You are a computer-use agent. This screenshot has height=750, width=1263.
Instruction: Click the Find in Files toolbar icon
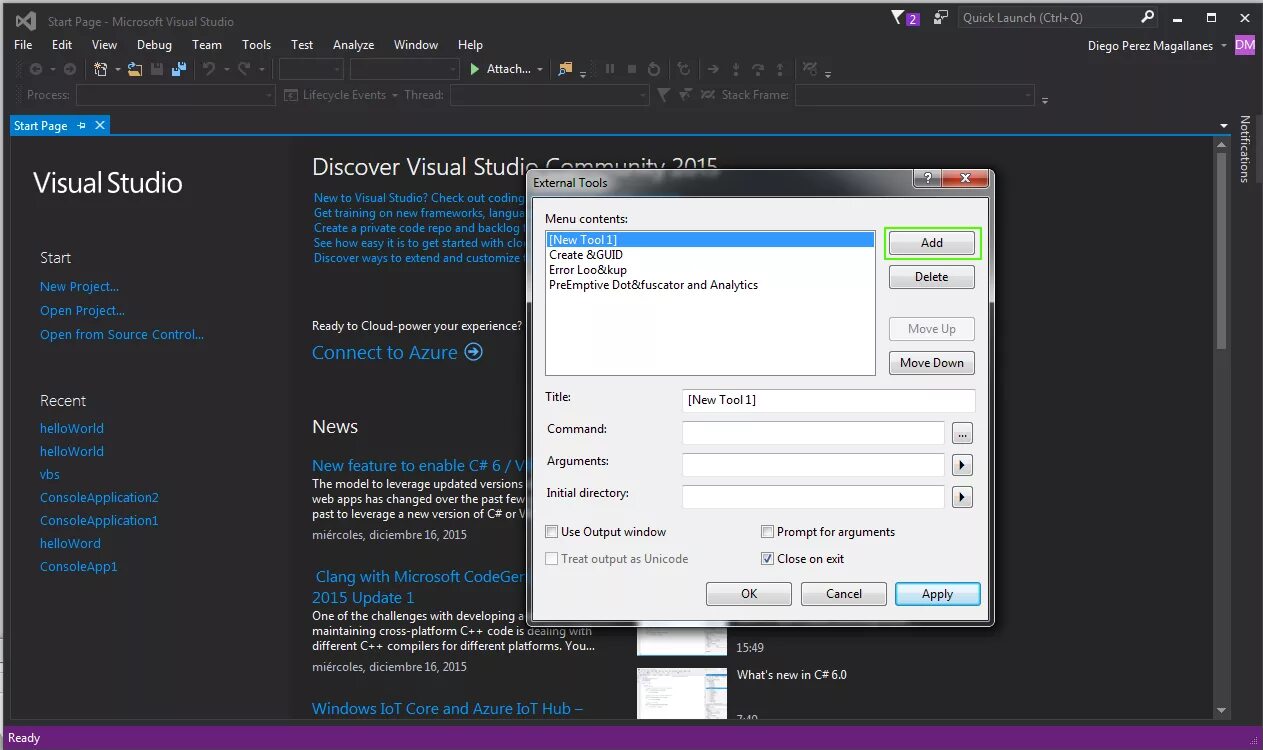tap(566, 69)
